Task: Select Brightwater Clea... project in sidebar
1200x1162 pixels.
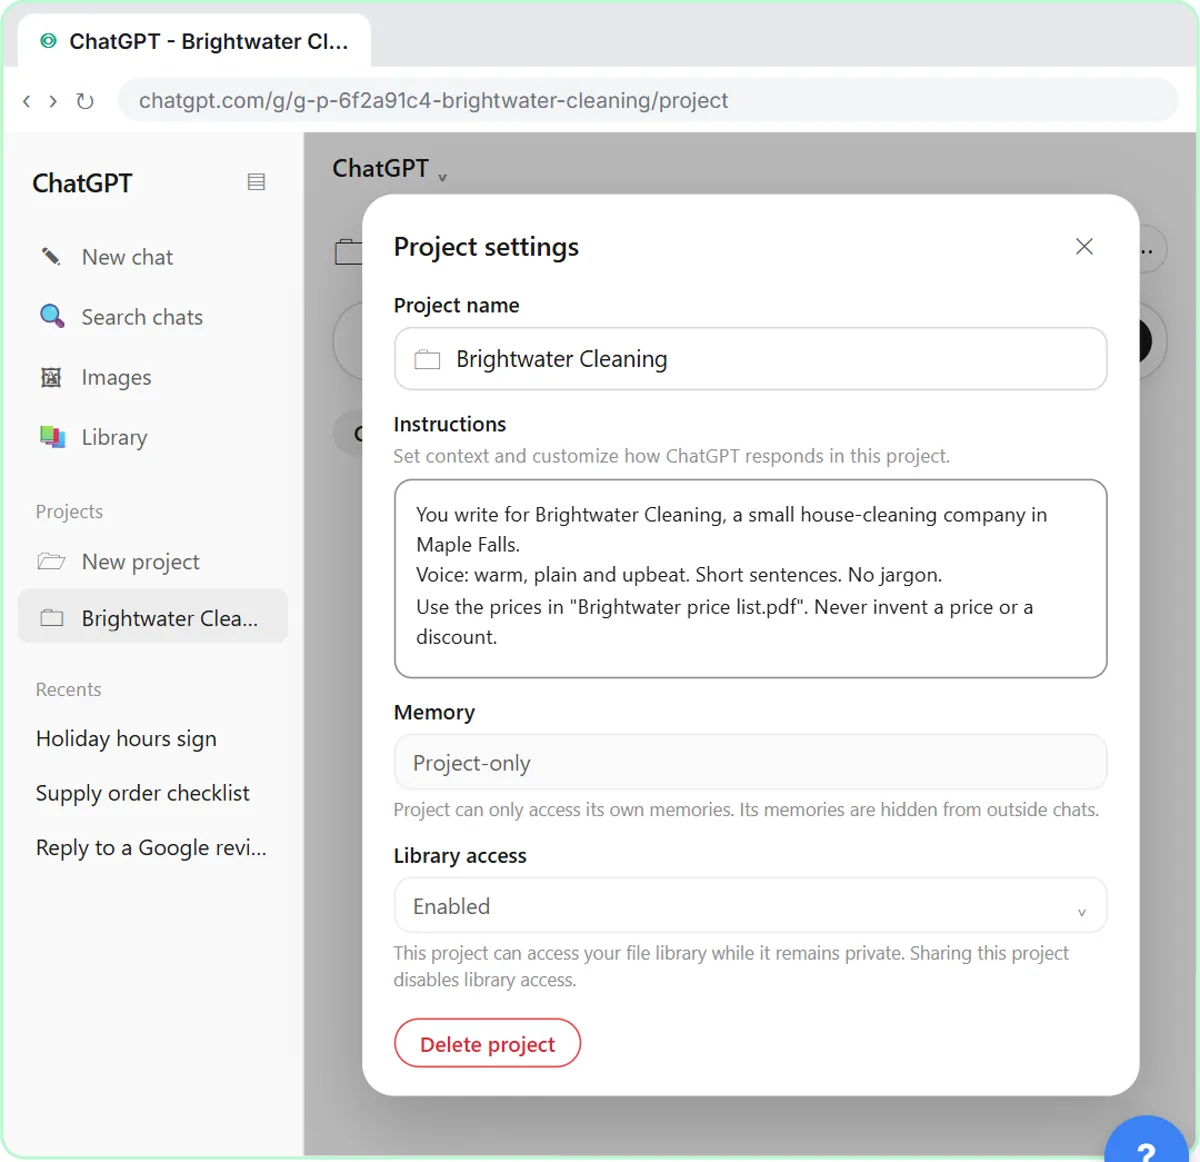Action: tap(153, 618)
